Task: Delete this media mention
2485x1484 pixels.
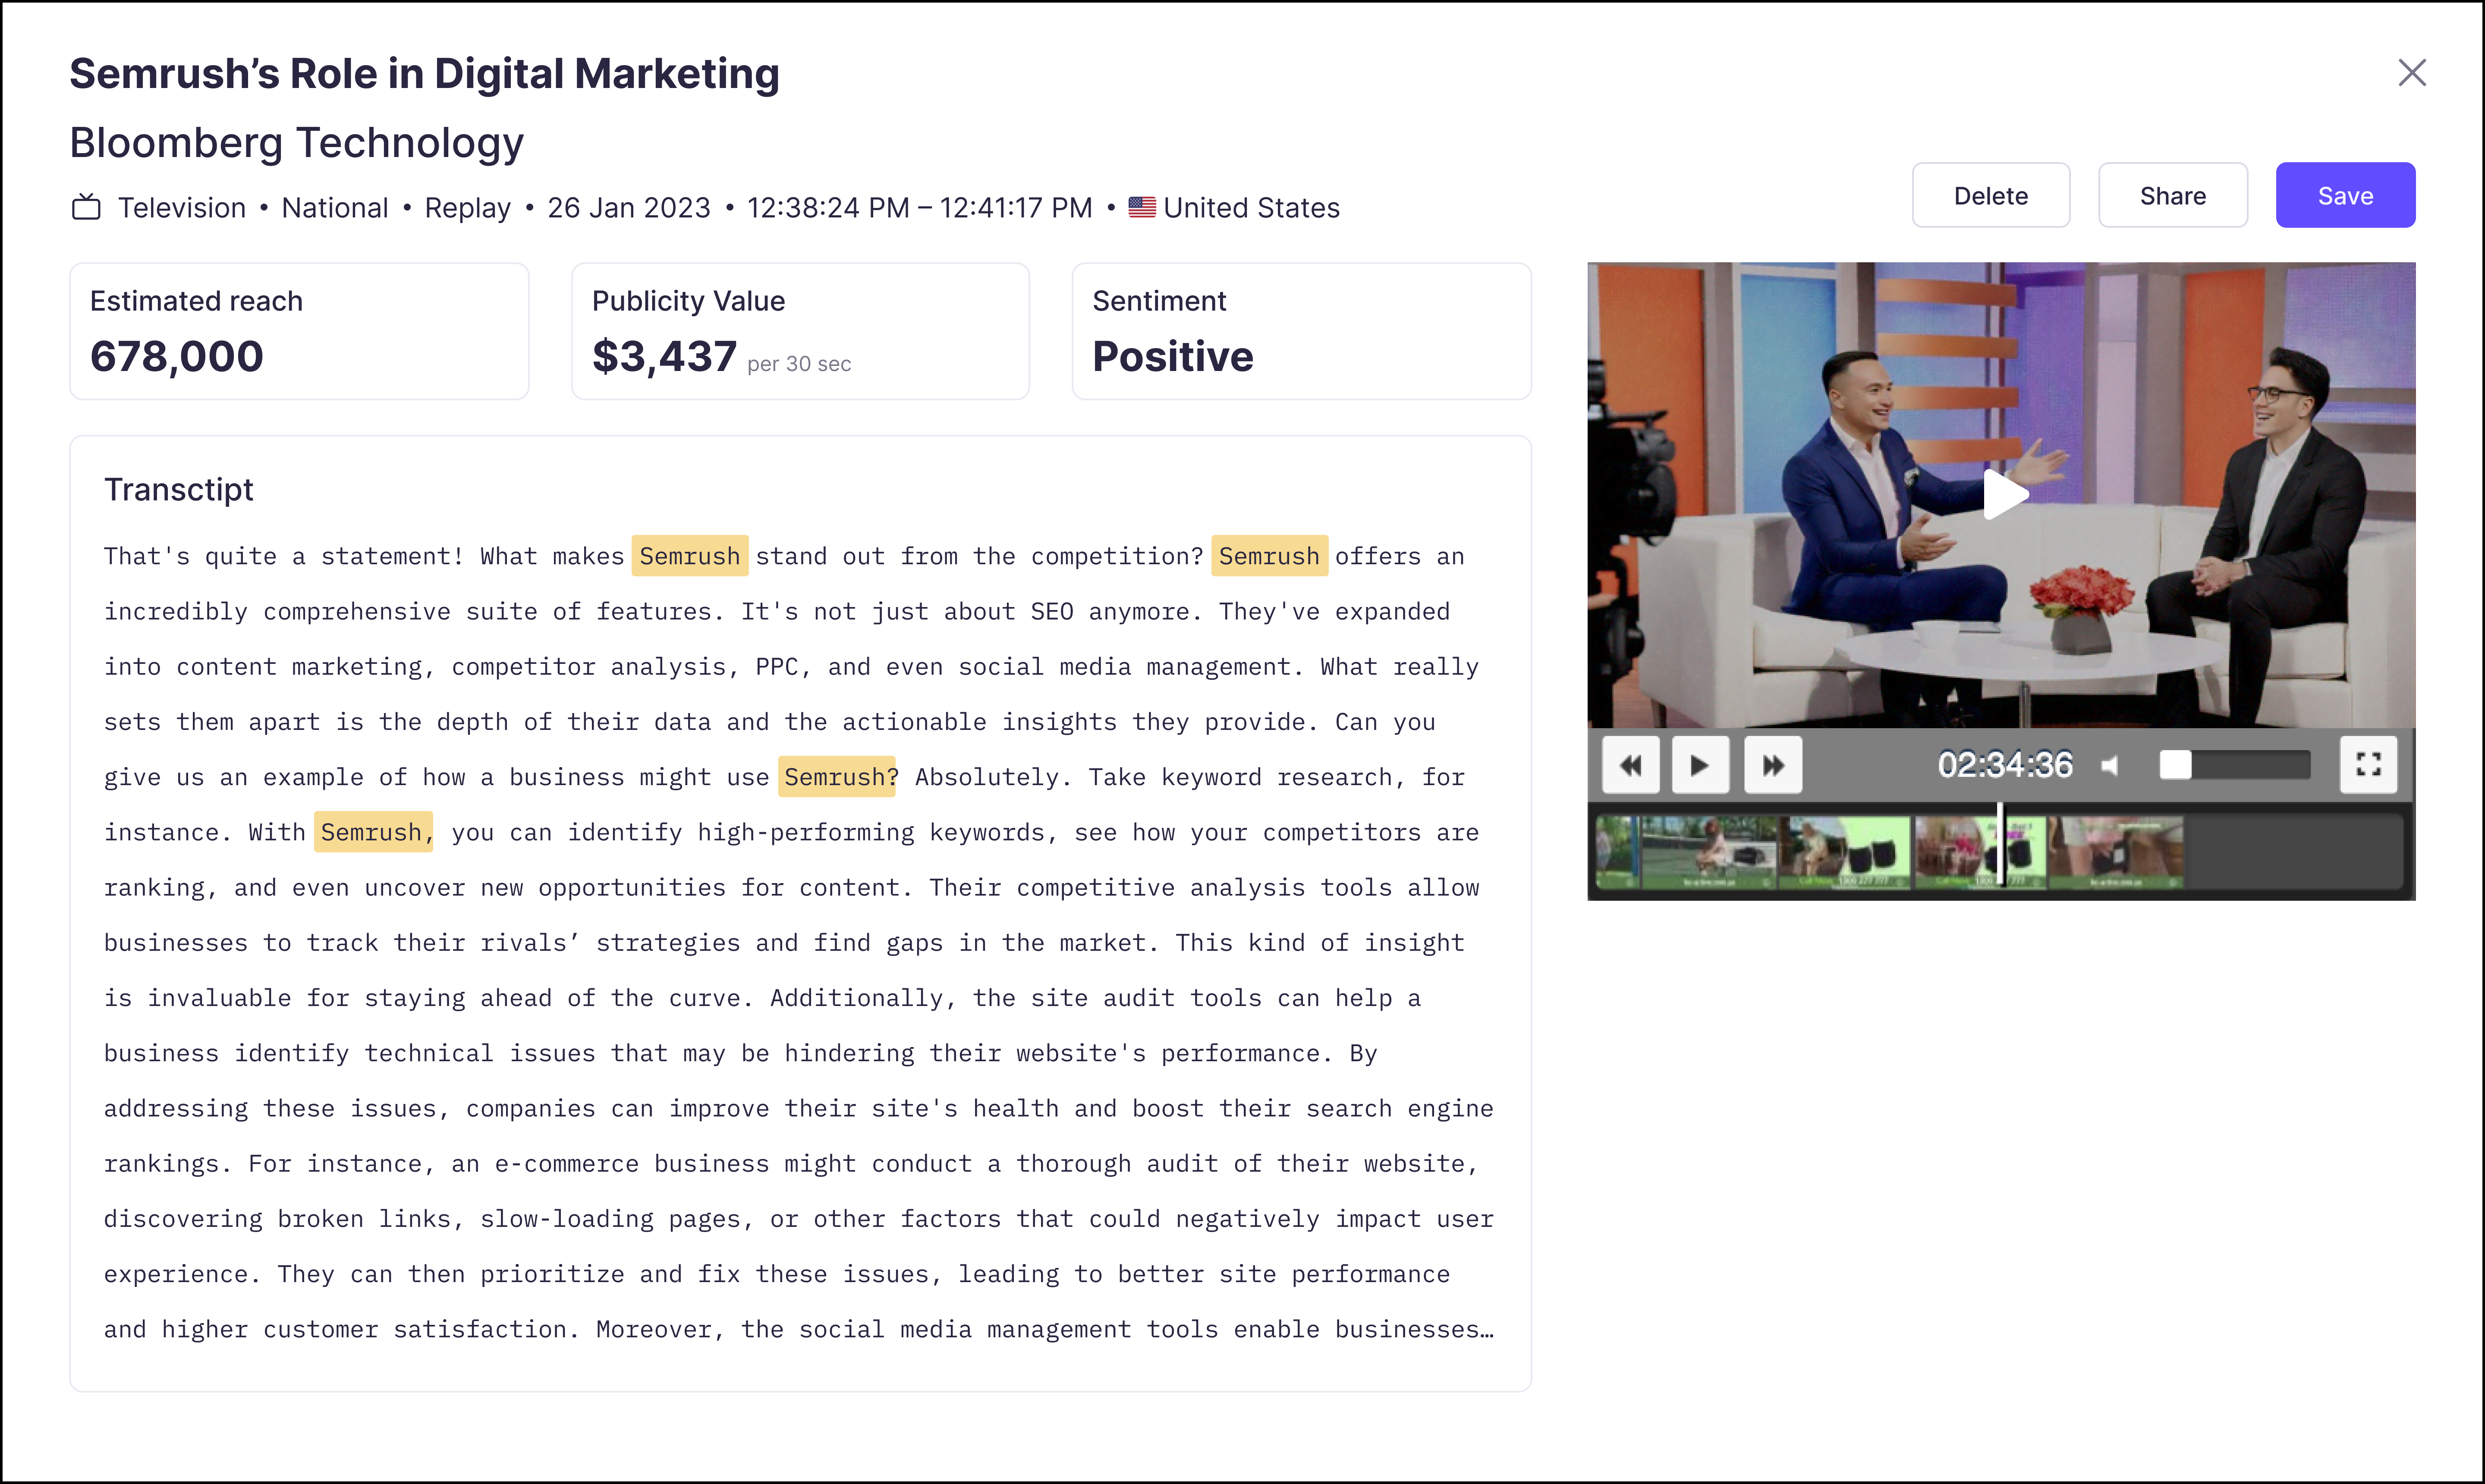Action: pyautogui.click(x=1990, y=196)
